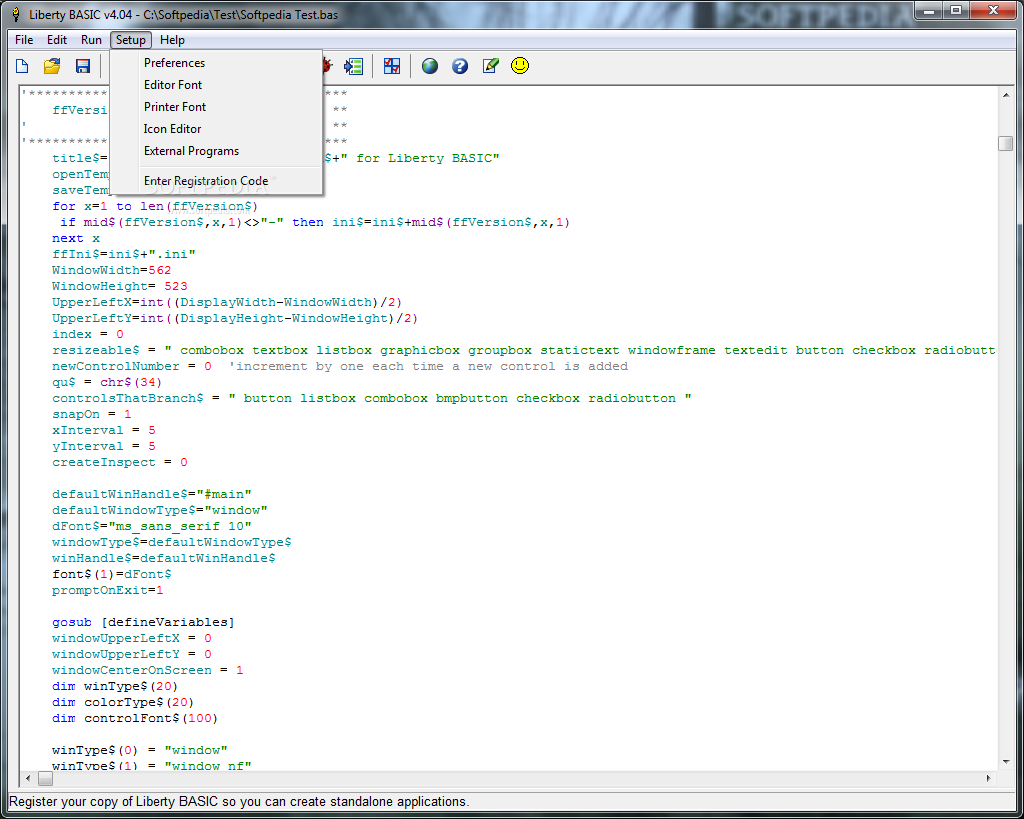Open the Edit menu
Image resolution: width=1024 pixels, height=819 pixels.
[x=57, y=40]
